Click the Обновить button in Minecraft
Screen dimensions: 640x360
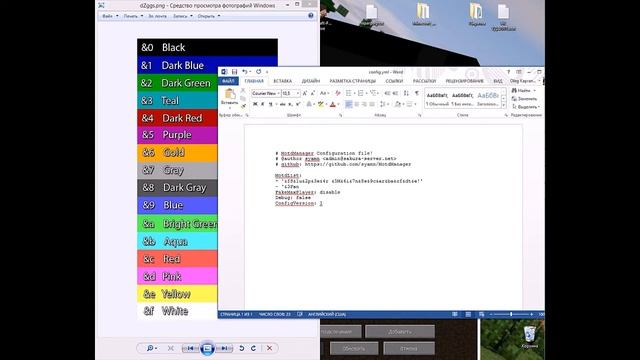(x=354, y=349)
